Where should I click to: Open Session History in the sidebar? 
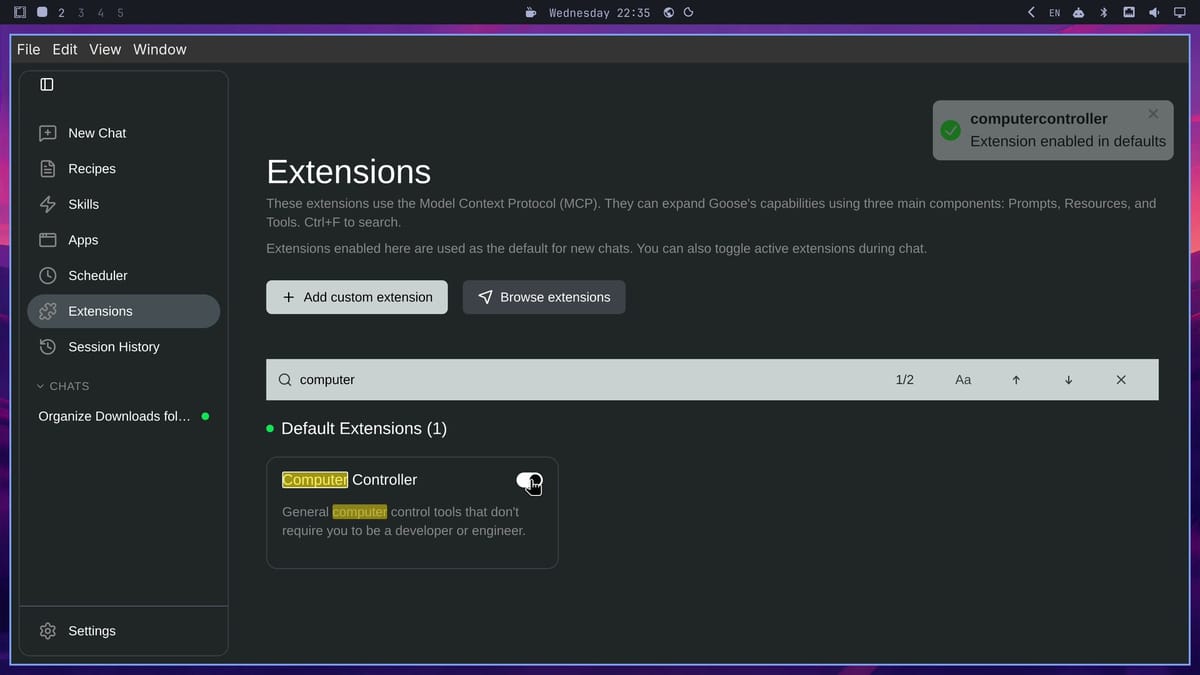pos(123,347)
